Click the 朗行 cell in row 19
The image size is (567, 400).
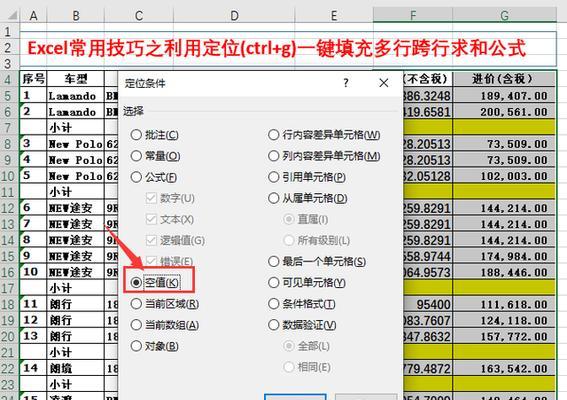point(76,320)
